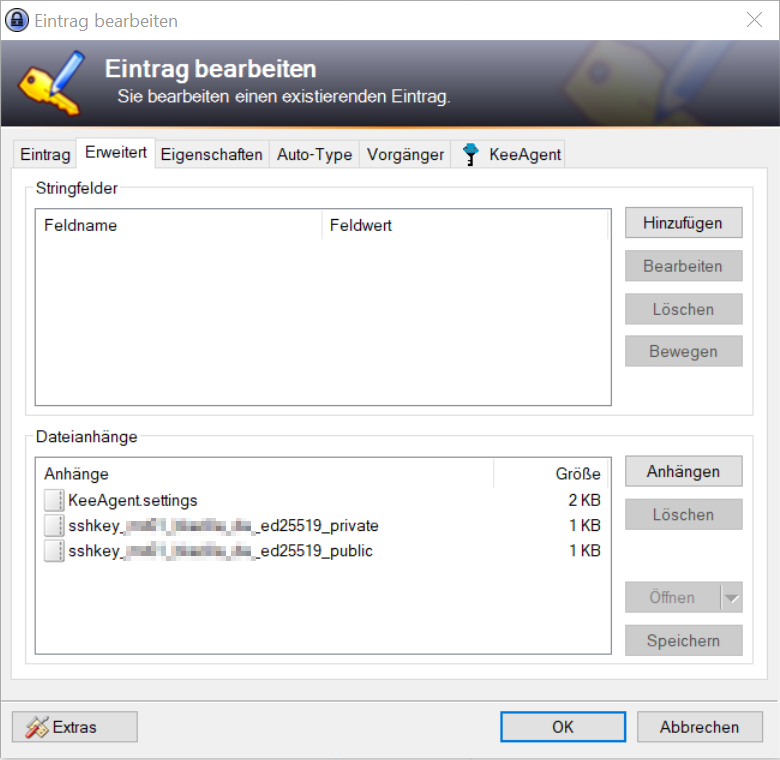This screenshot has width=780, height=760.
Task: Click the KeeAgent key icon in tab
Action: coord(471,155)
